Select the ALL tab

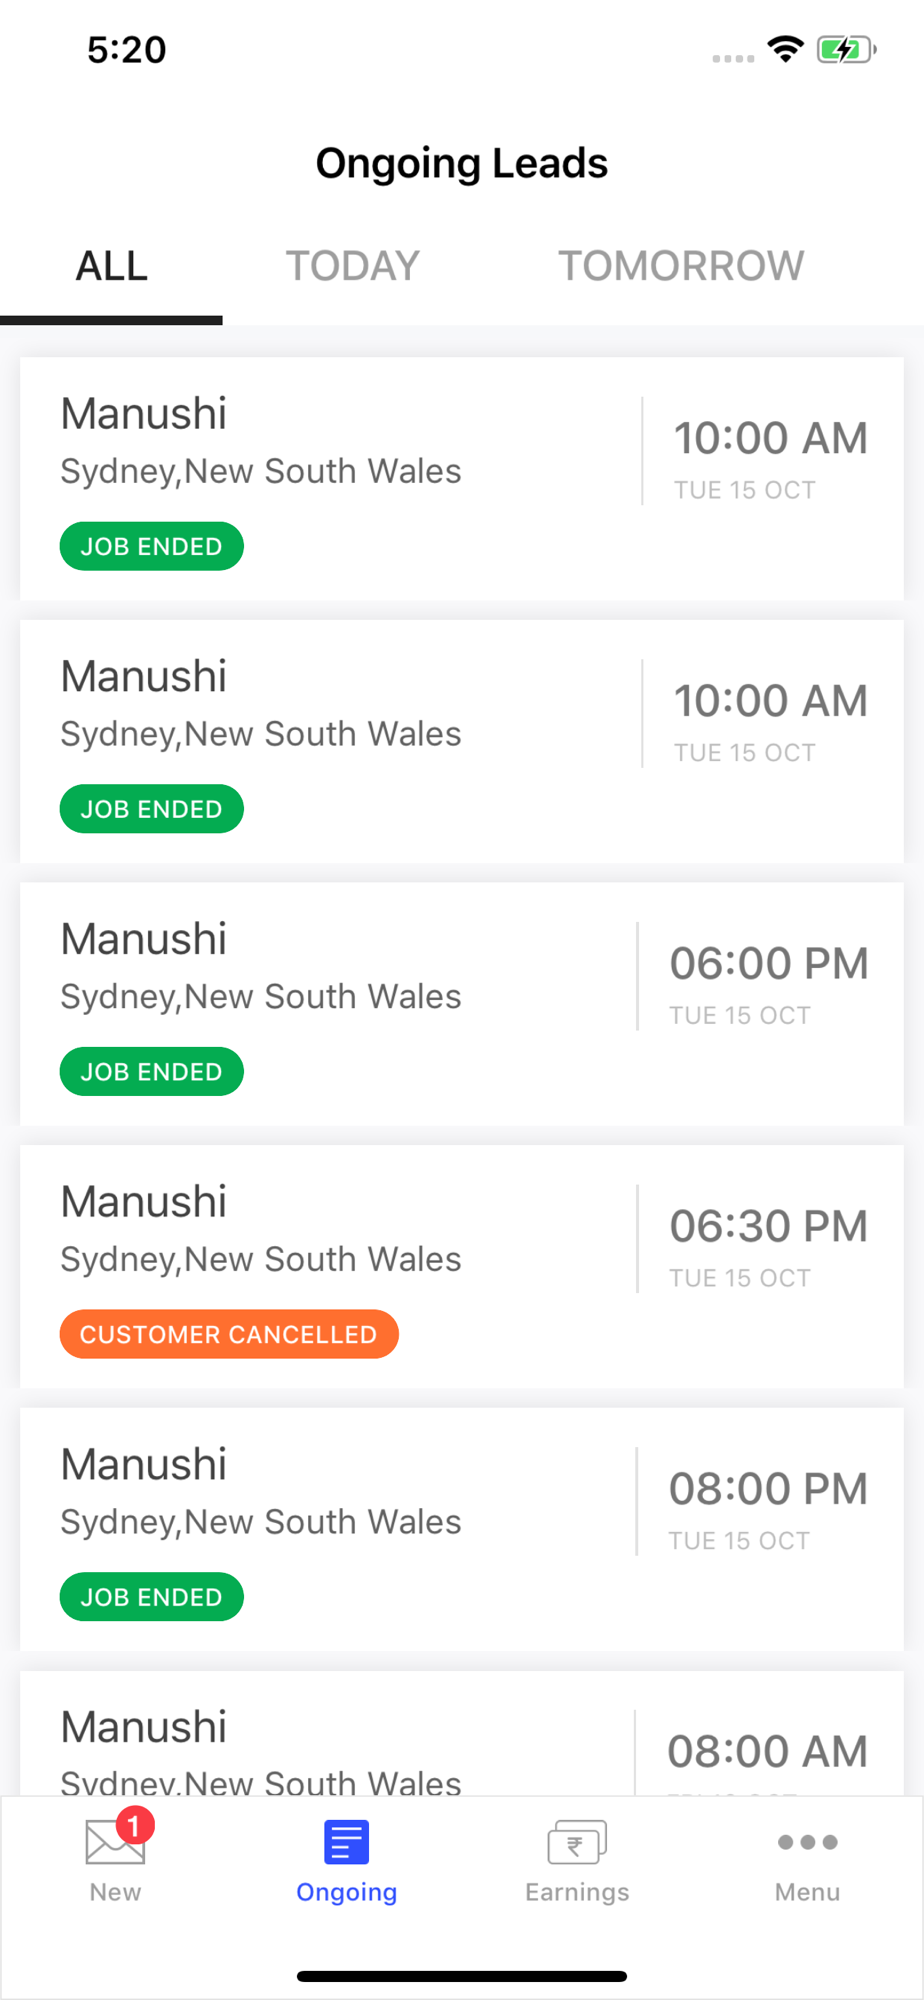pyautogui.click(x=111, y=266)
